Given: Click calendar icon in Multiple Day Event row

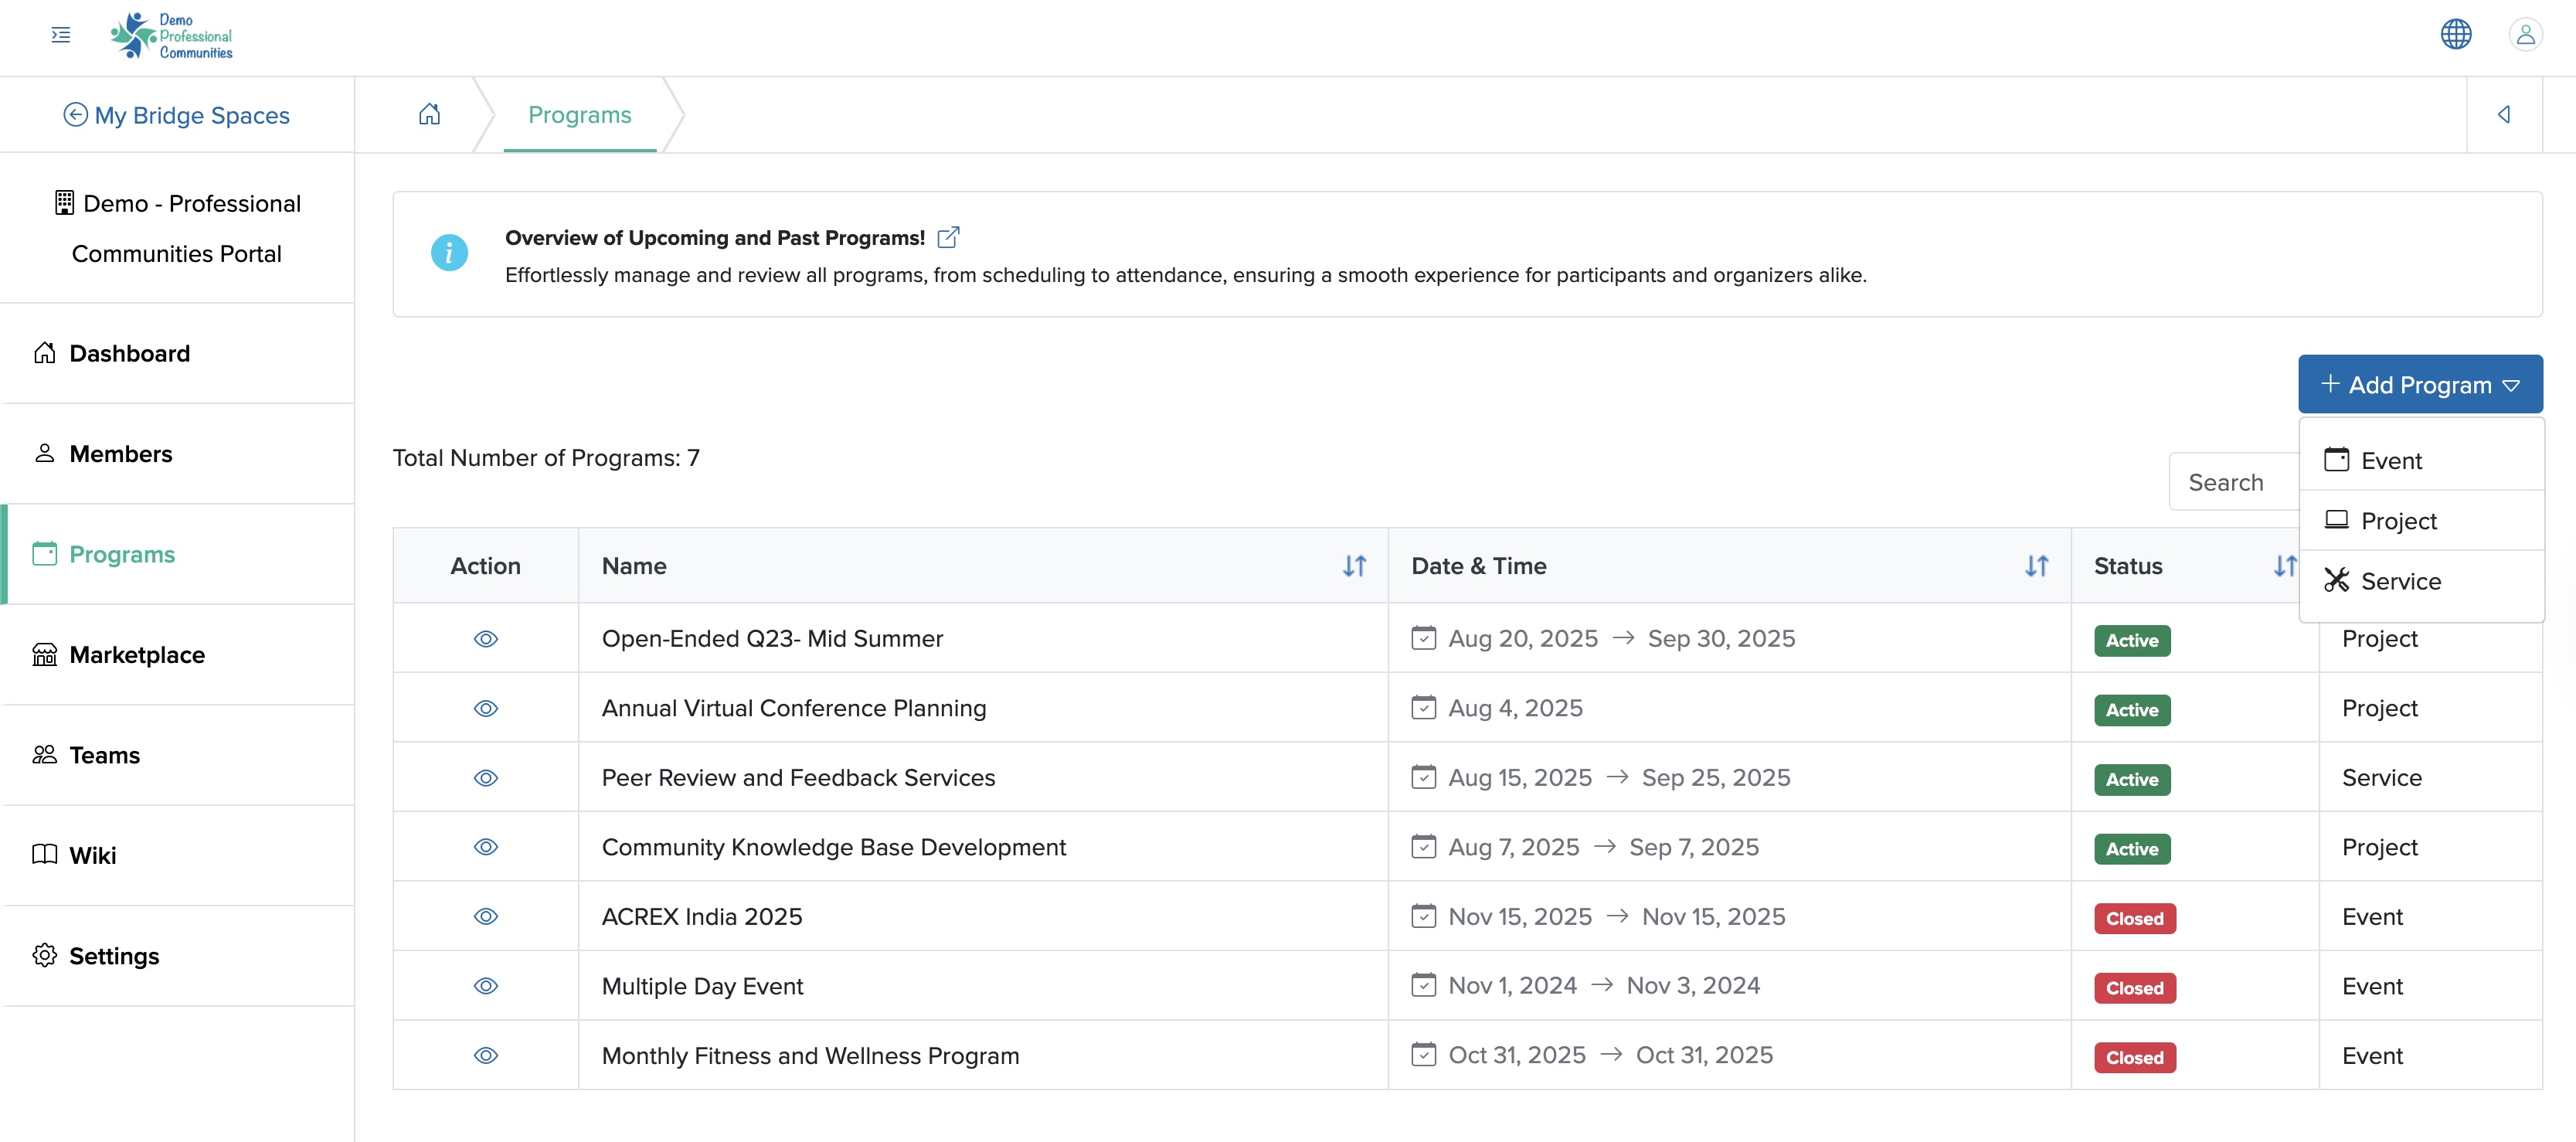Looking at the screenshot, I should coord(1423,985).
